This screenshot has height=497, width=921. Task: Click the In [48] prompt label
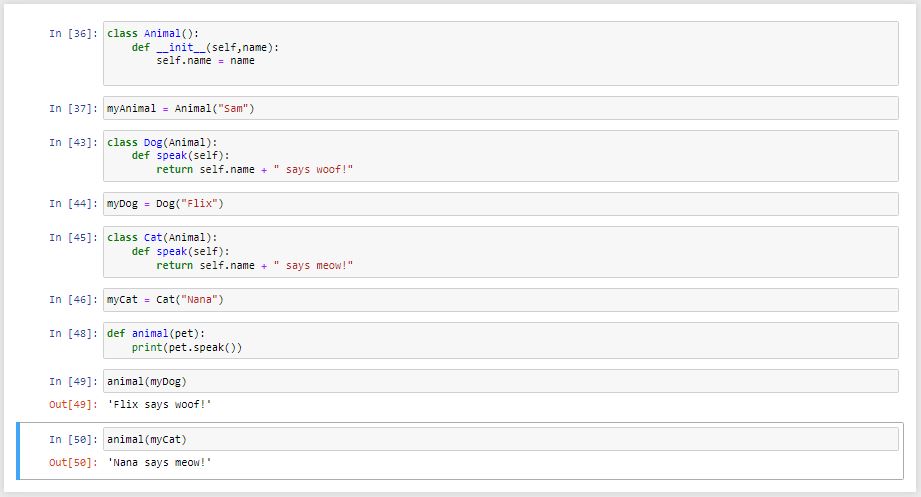(x=73, y=334)
